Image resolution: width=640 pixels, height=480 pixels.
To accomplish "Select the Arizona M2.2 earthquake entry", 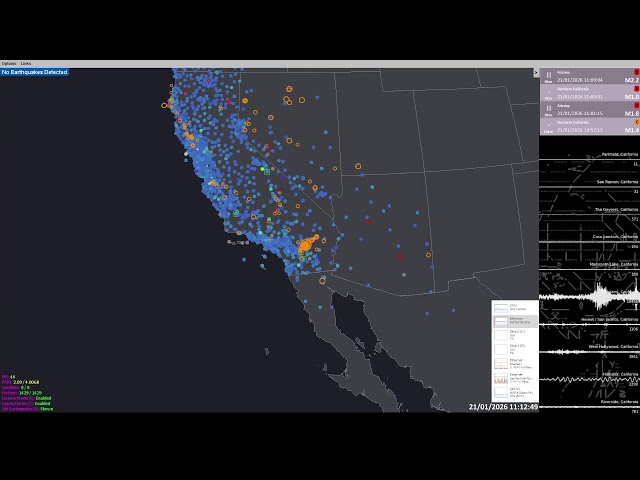I will point(590,76).
